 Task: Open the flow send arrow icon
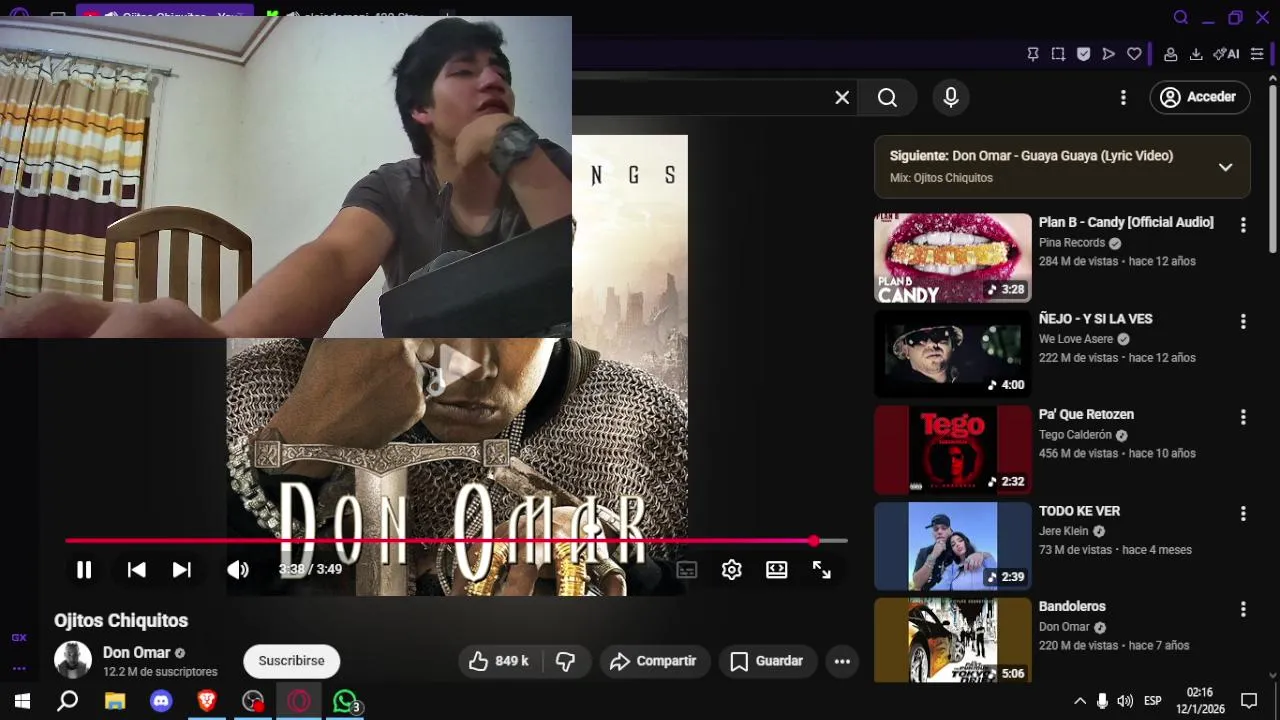click(x=1108, y=54)
